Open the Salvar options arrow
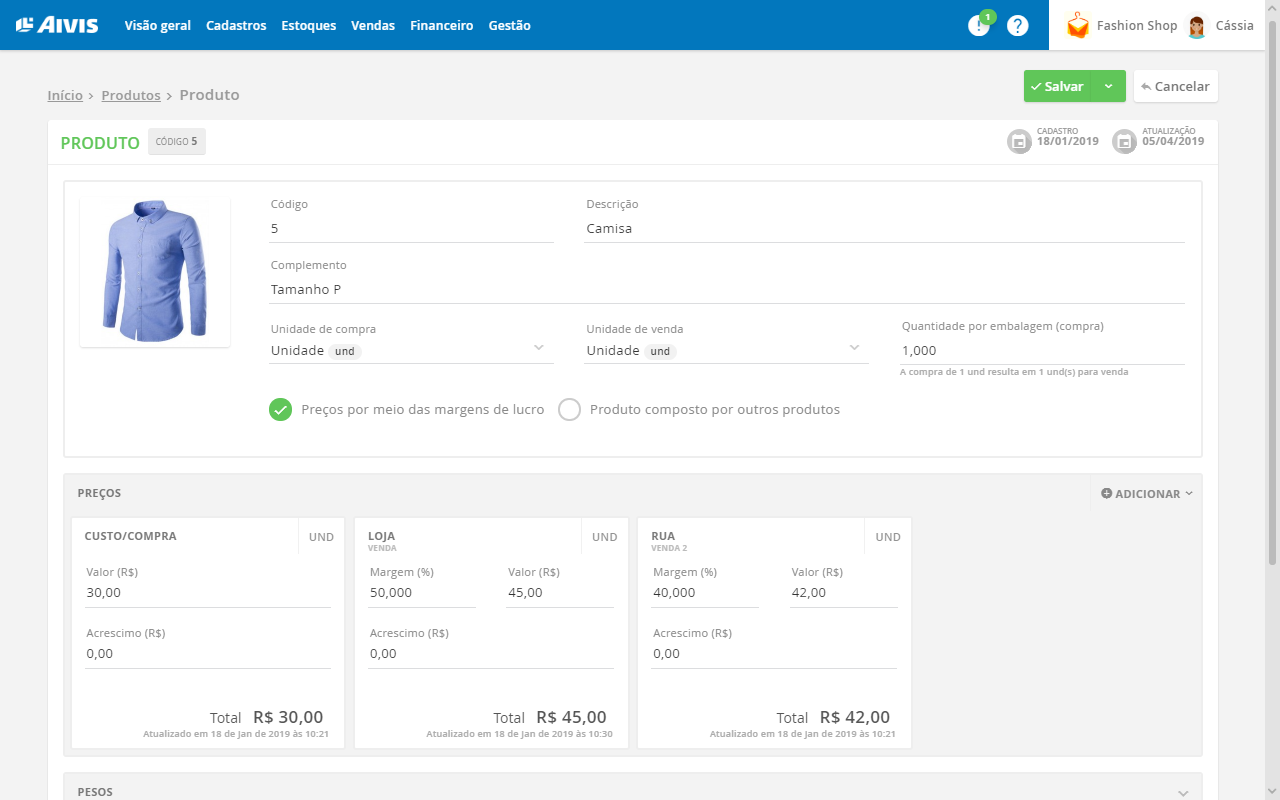 [1109, 86]
